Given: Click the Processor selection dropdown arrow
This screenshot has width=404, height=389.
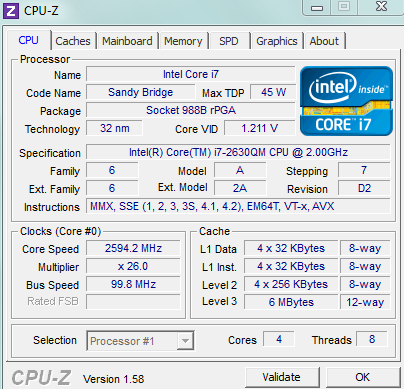Looking at the screenshot, I should pos(185,341).
